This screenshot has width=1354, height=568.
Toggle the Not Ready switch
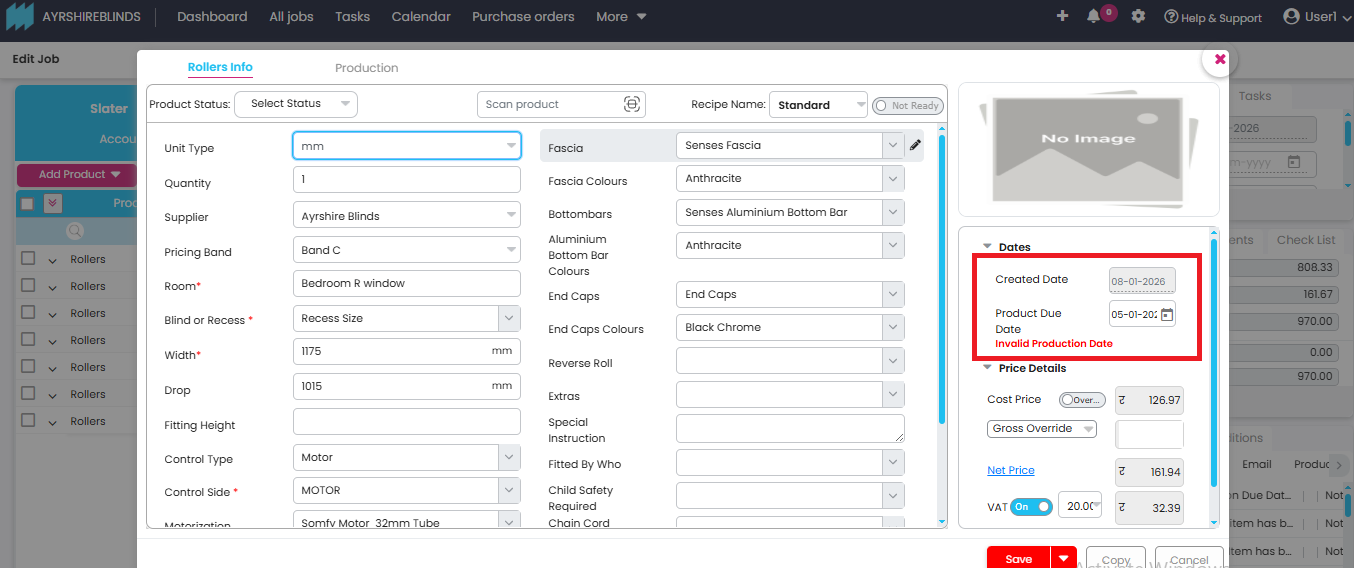click(906, 106)
